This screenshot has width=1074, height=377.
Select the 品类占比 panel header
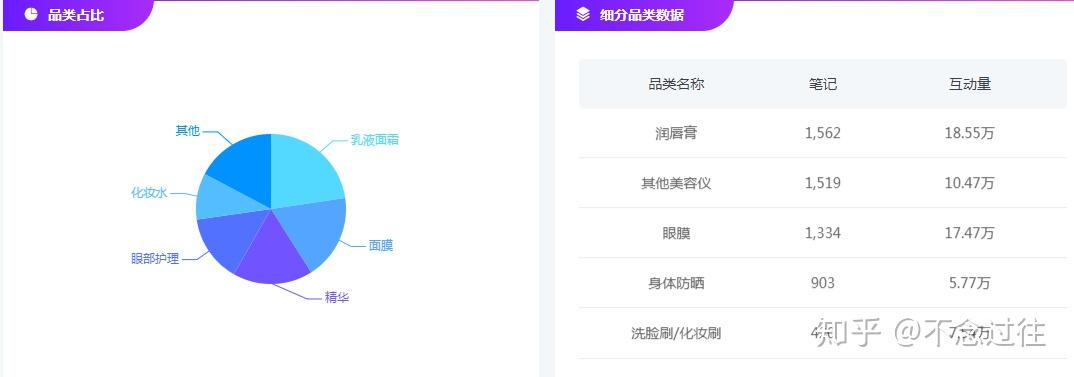(78, 15)
